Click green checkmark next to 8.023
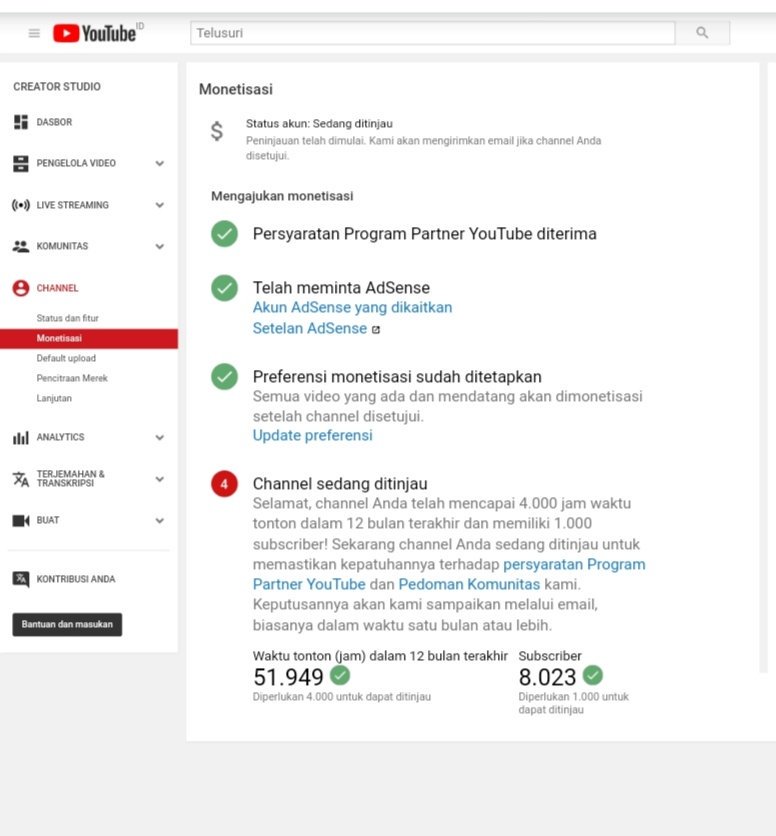776x836 pixels. tap(593, 676)
